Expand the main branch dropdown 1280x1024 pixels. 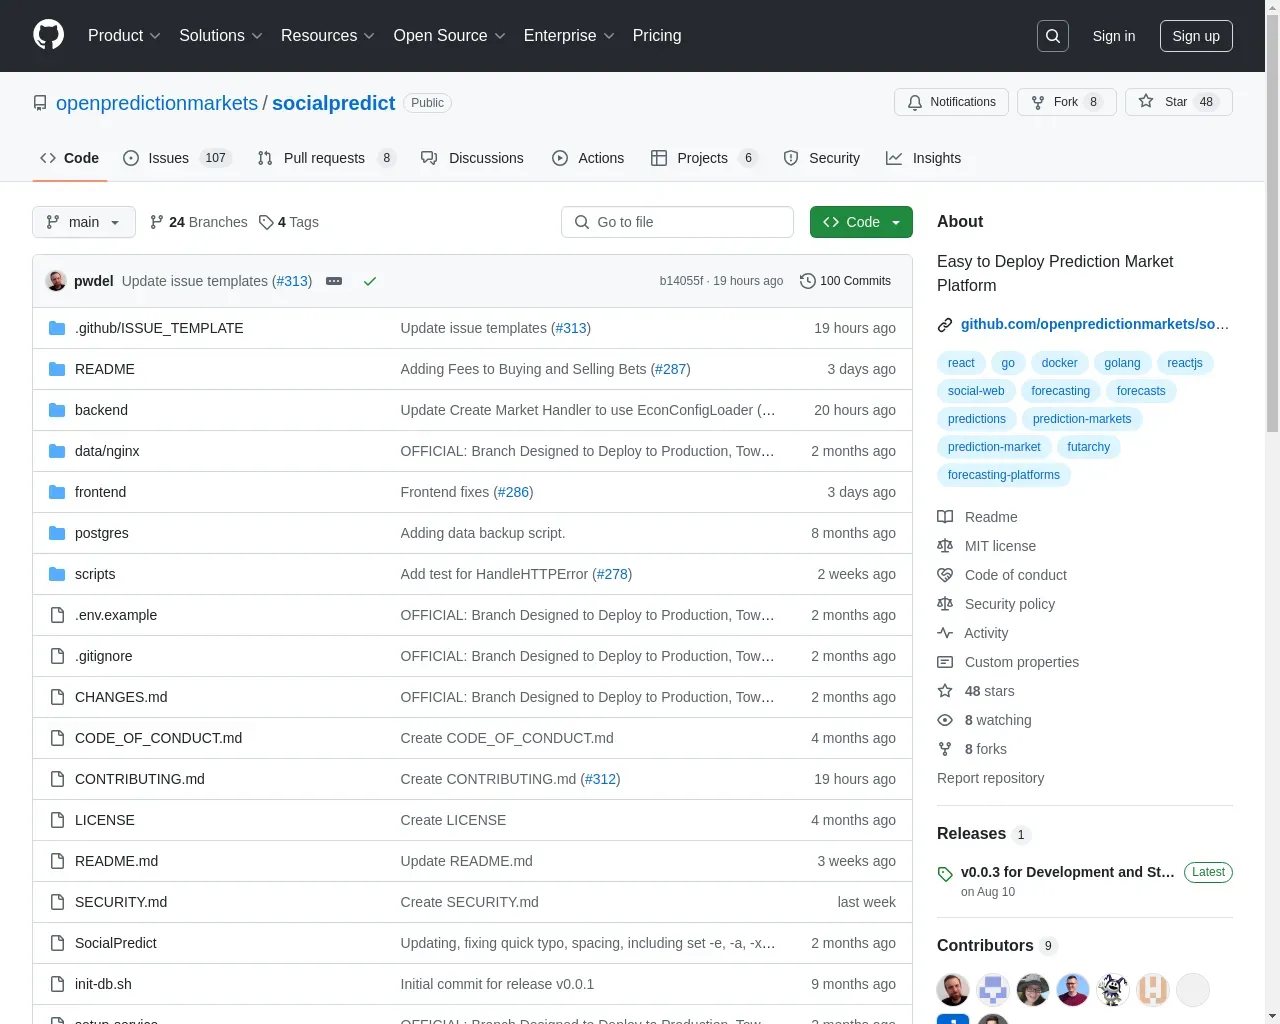[x=84, y=222]
